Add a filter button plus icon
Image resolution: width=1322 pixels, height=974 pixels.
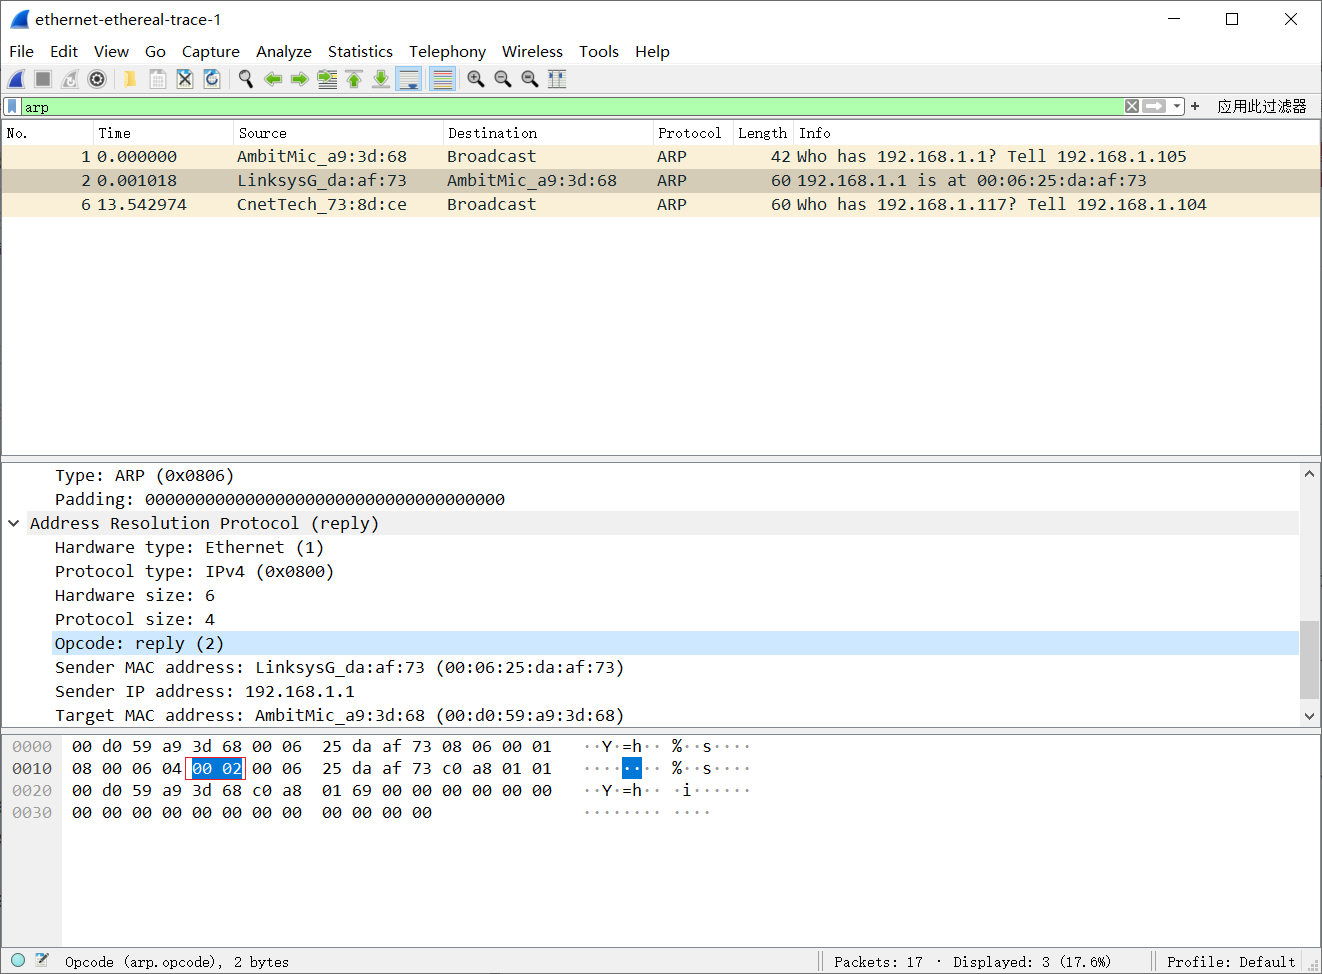1195,106
